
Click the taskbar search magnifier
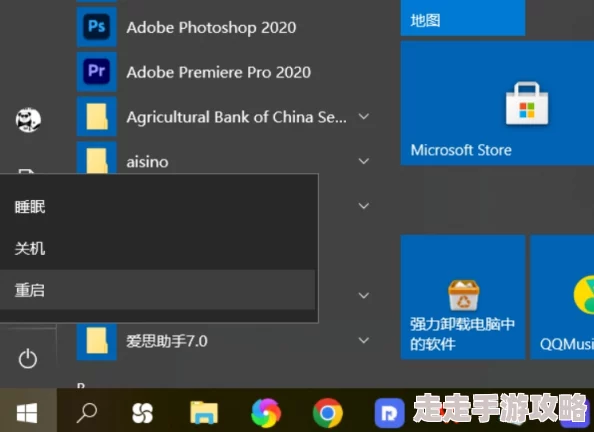pos(87,412)
